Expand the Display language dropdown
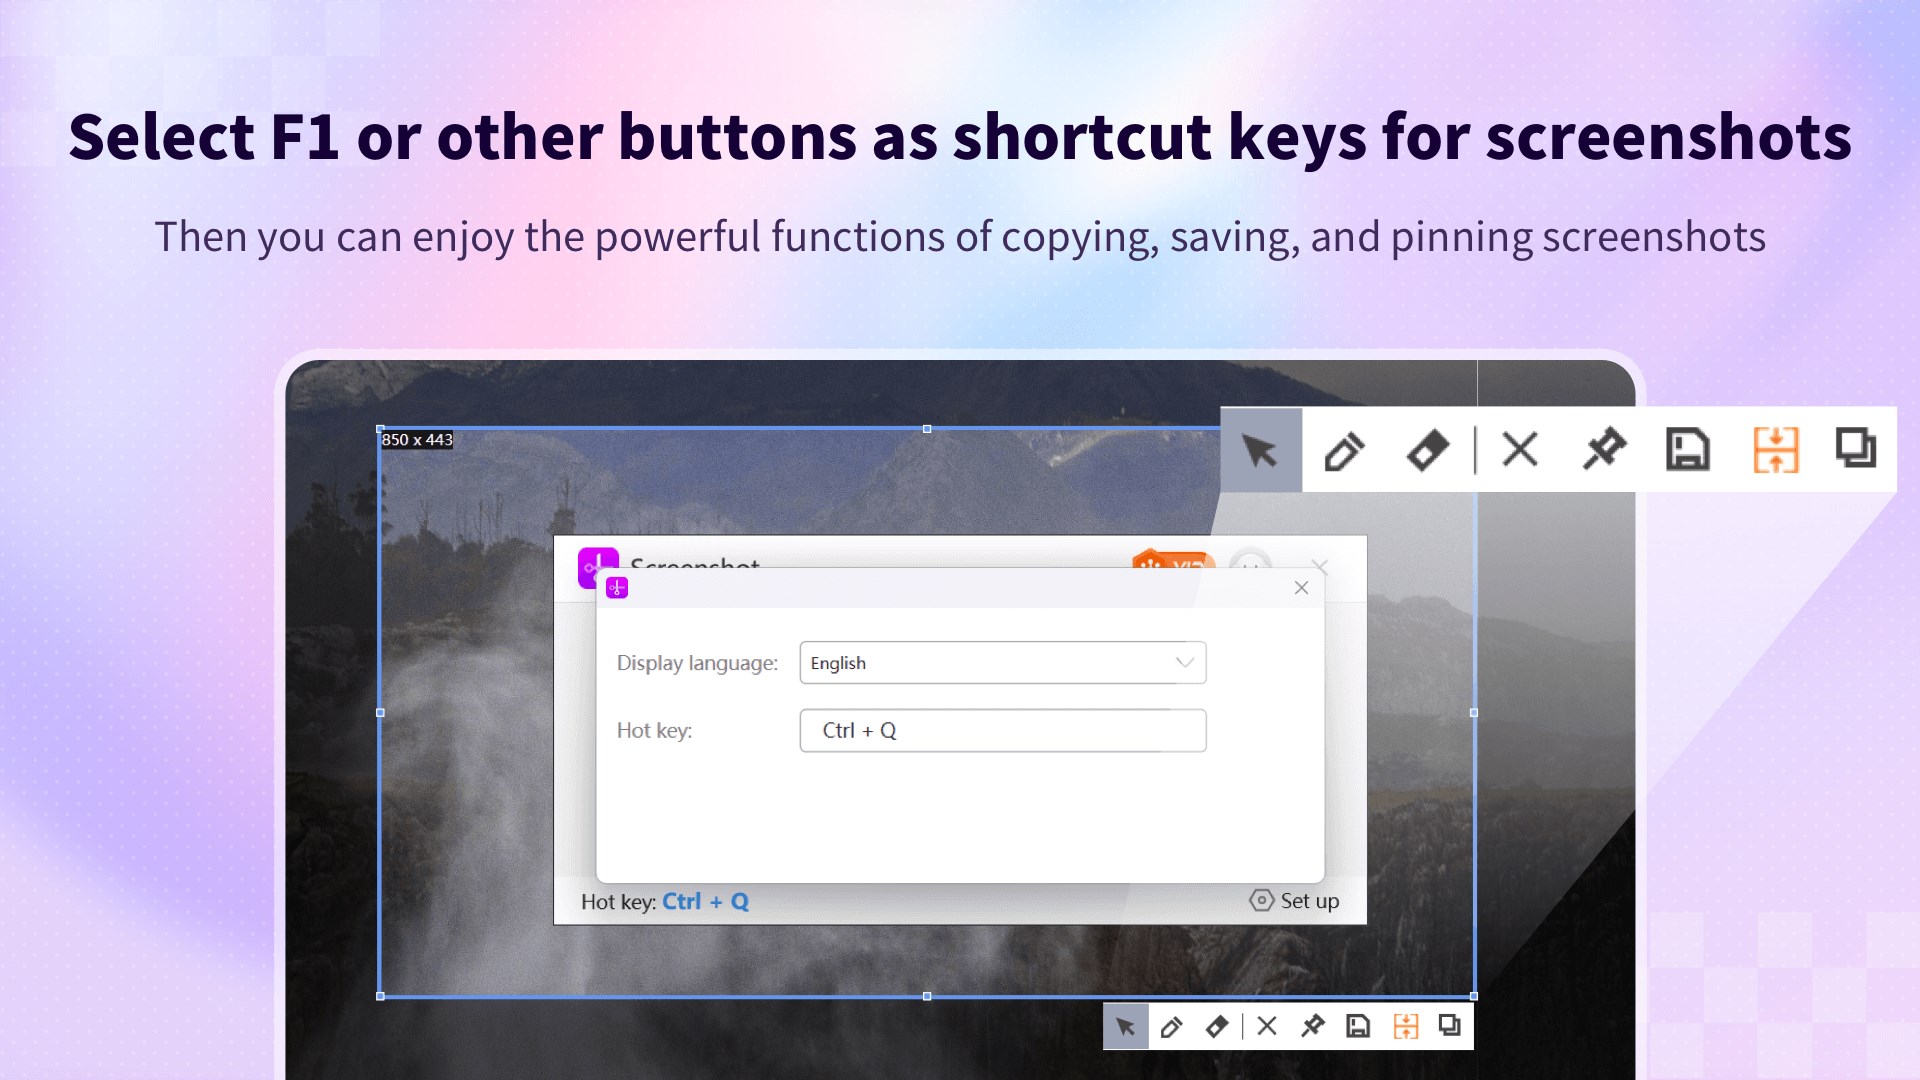This screenshot has height=1080, width=1920. point(1182,662)
